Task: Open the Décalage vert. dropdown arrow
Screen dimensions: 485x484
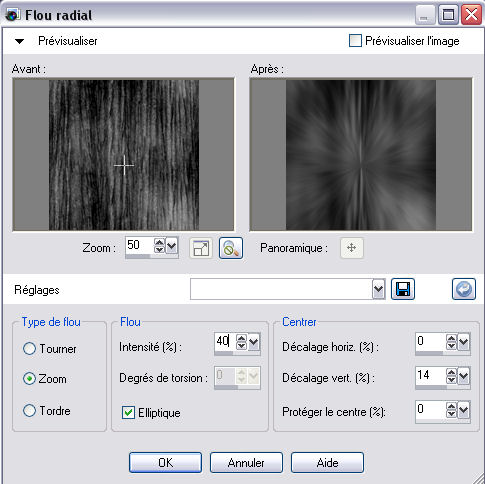Action: point(464,376)
